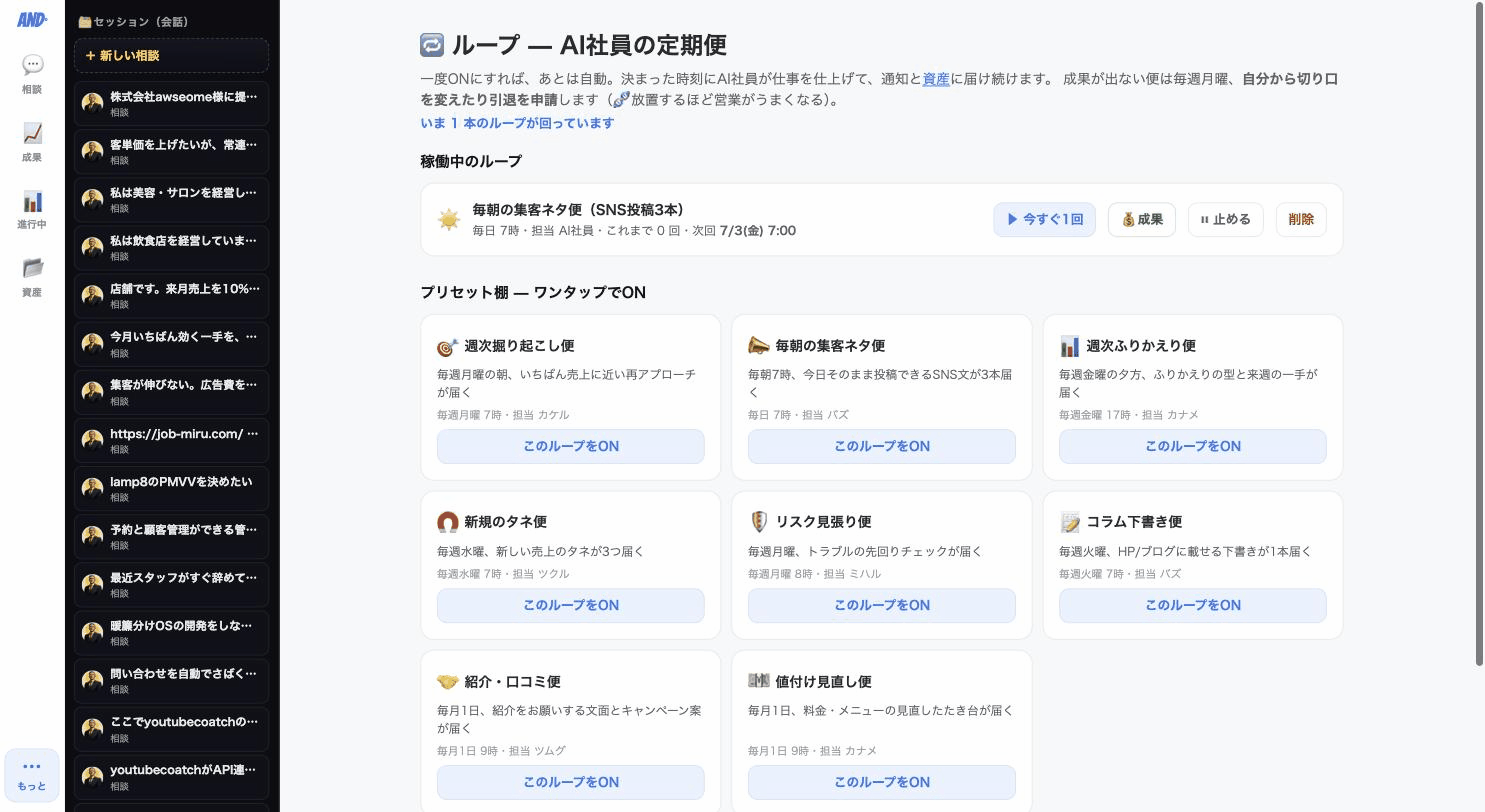The width and height of the screenshot is (1485, 812).
Task: Open session 予約と顧客管理ができる管
Action: tap(171, 536)
